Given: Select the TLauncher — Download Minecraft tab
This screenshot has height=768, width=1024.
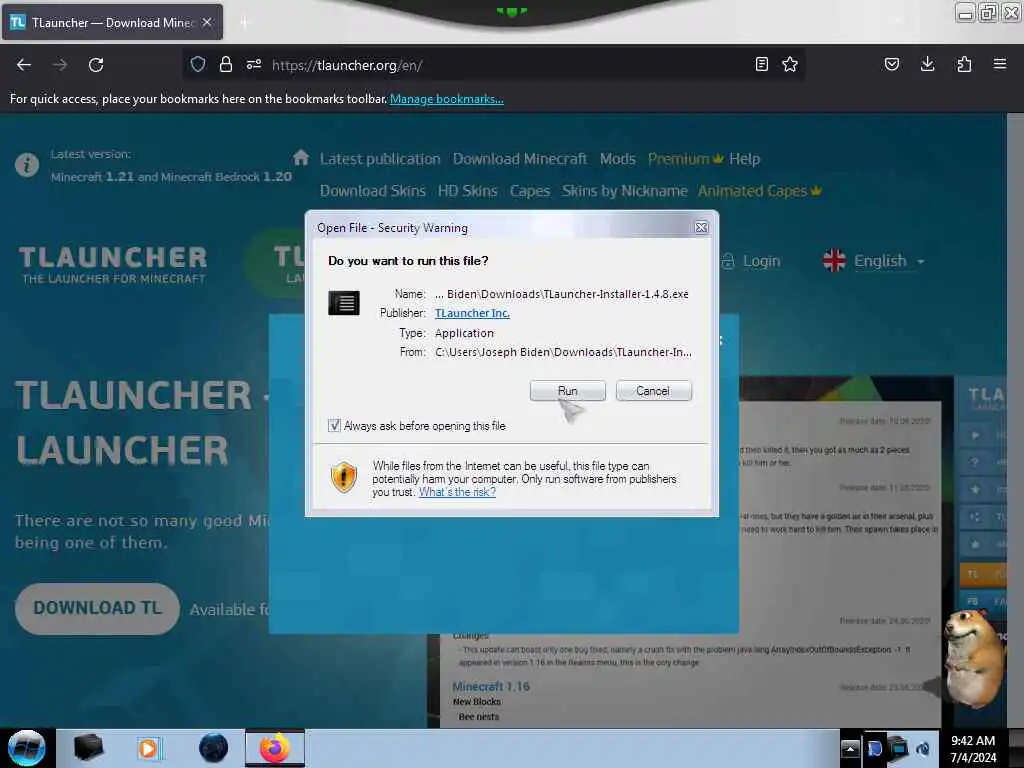Looking at the screenshot, I should [x=112, y=22].
